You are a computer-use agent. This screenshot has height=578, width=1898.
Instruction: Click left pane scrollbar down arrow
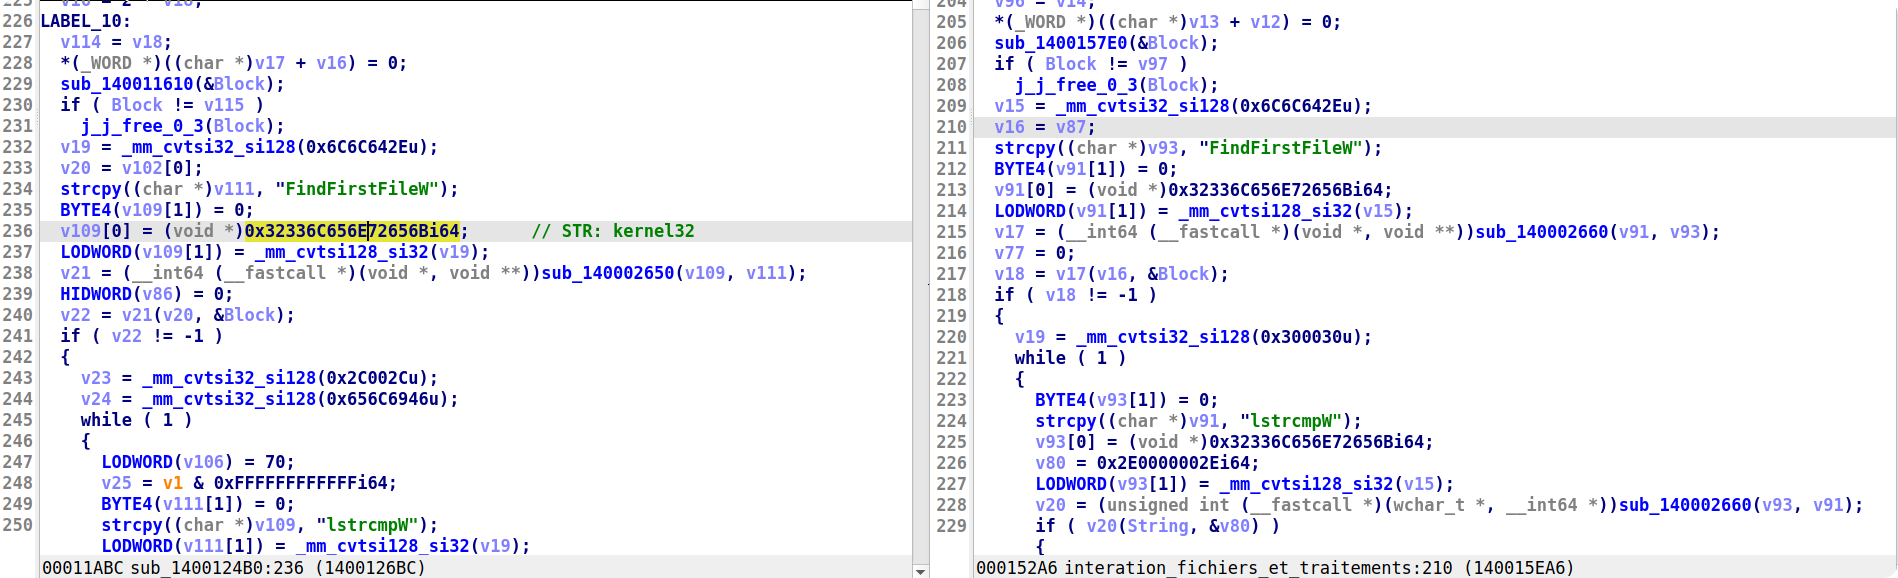click(x=920, y=571)
